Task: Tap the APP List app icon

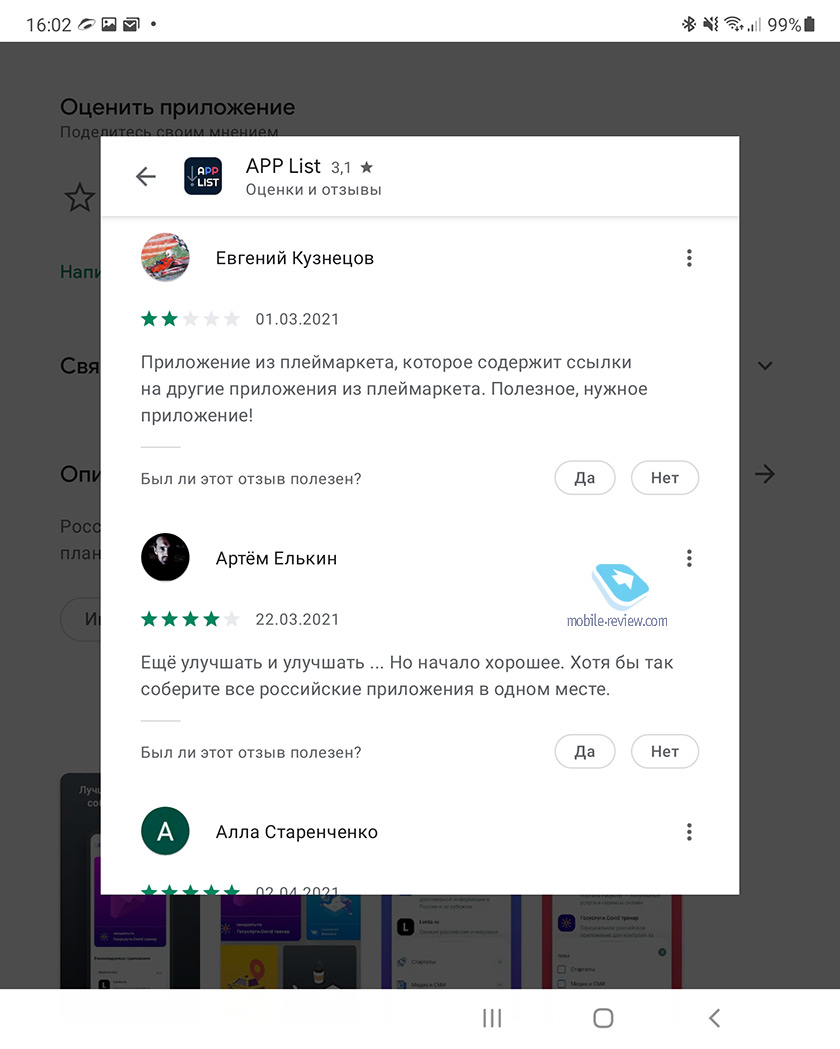Action: pos(203,176)
